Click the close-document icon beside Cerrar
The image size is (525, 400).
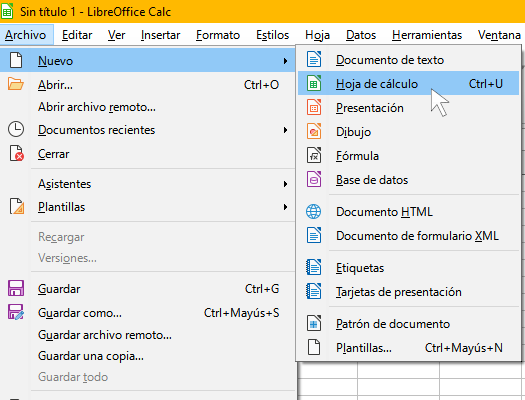pyautogui.click(x=16, y=153)
